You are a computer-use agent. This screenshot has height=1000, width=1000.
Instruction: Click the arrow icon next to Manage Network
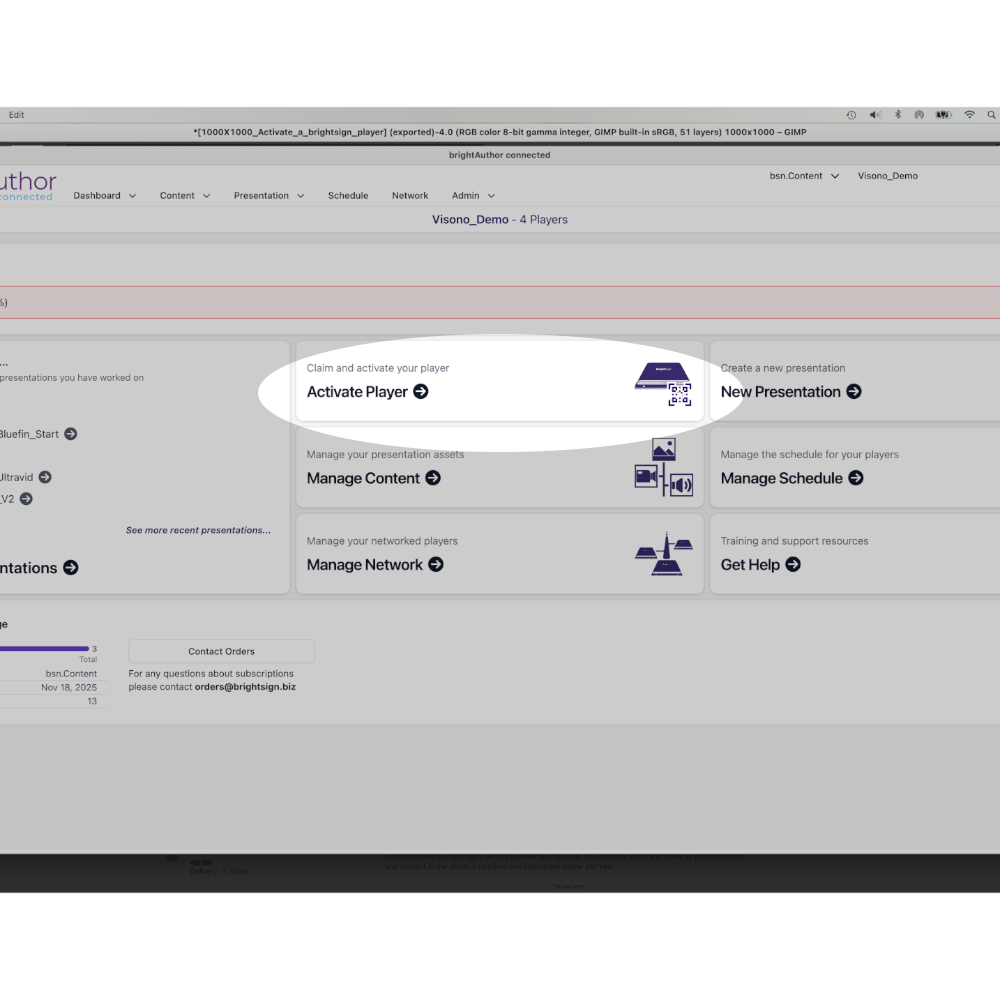(436, 564)
